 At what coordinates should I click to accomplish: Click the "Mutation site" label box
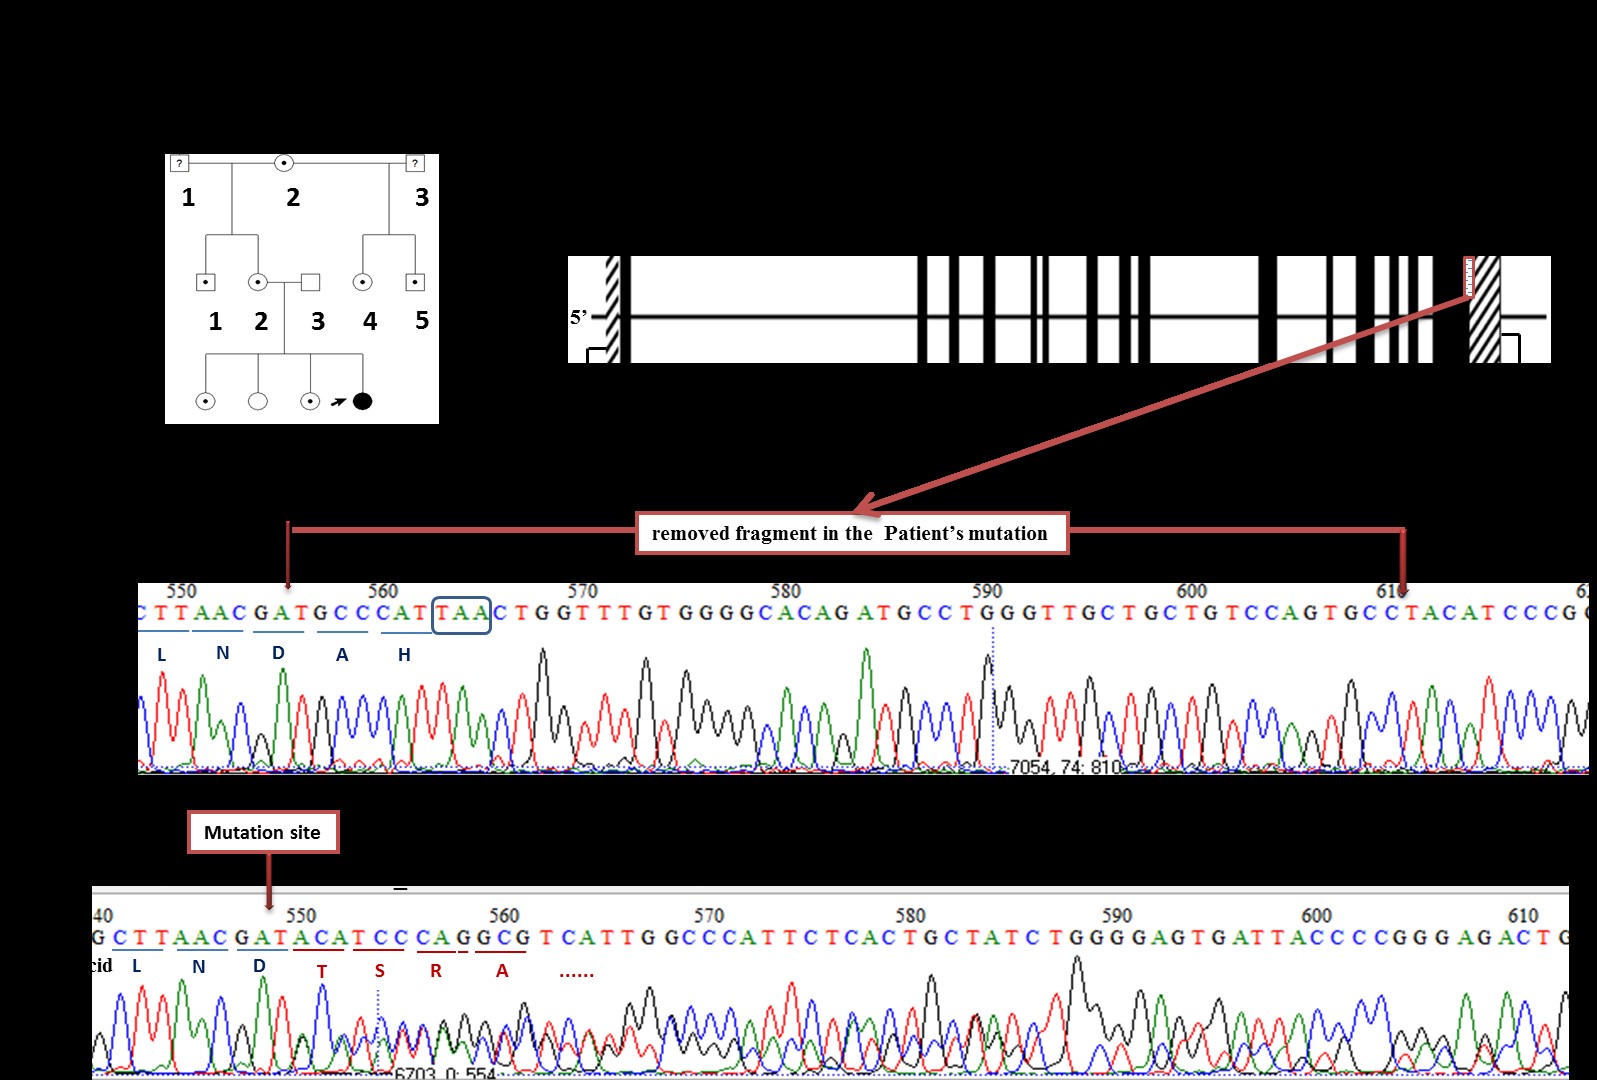262,832
